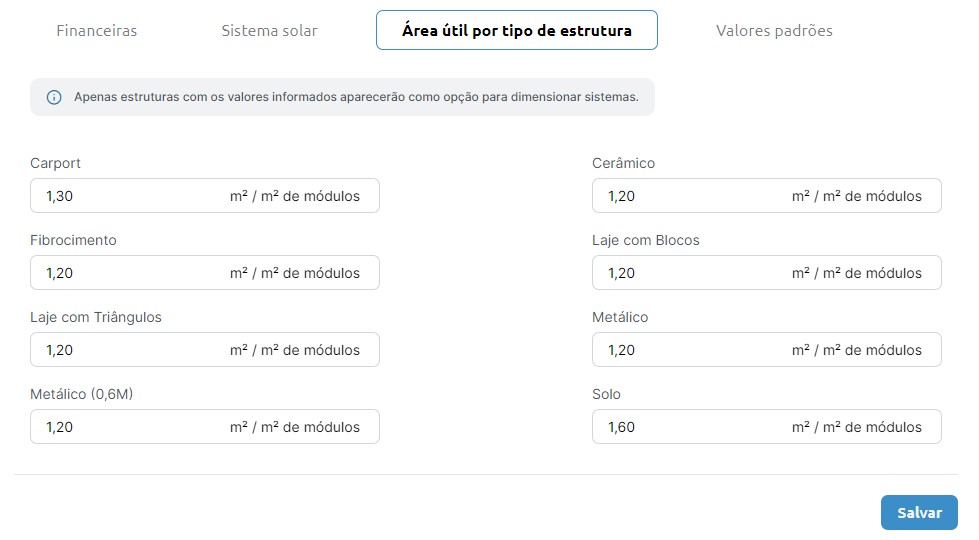Go to the Valores padrões tab
The width and height of the screenshot is (979, 540).
pyautogui.click(x=774, y=31)
